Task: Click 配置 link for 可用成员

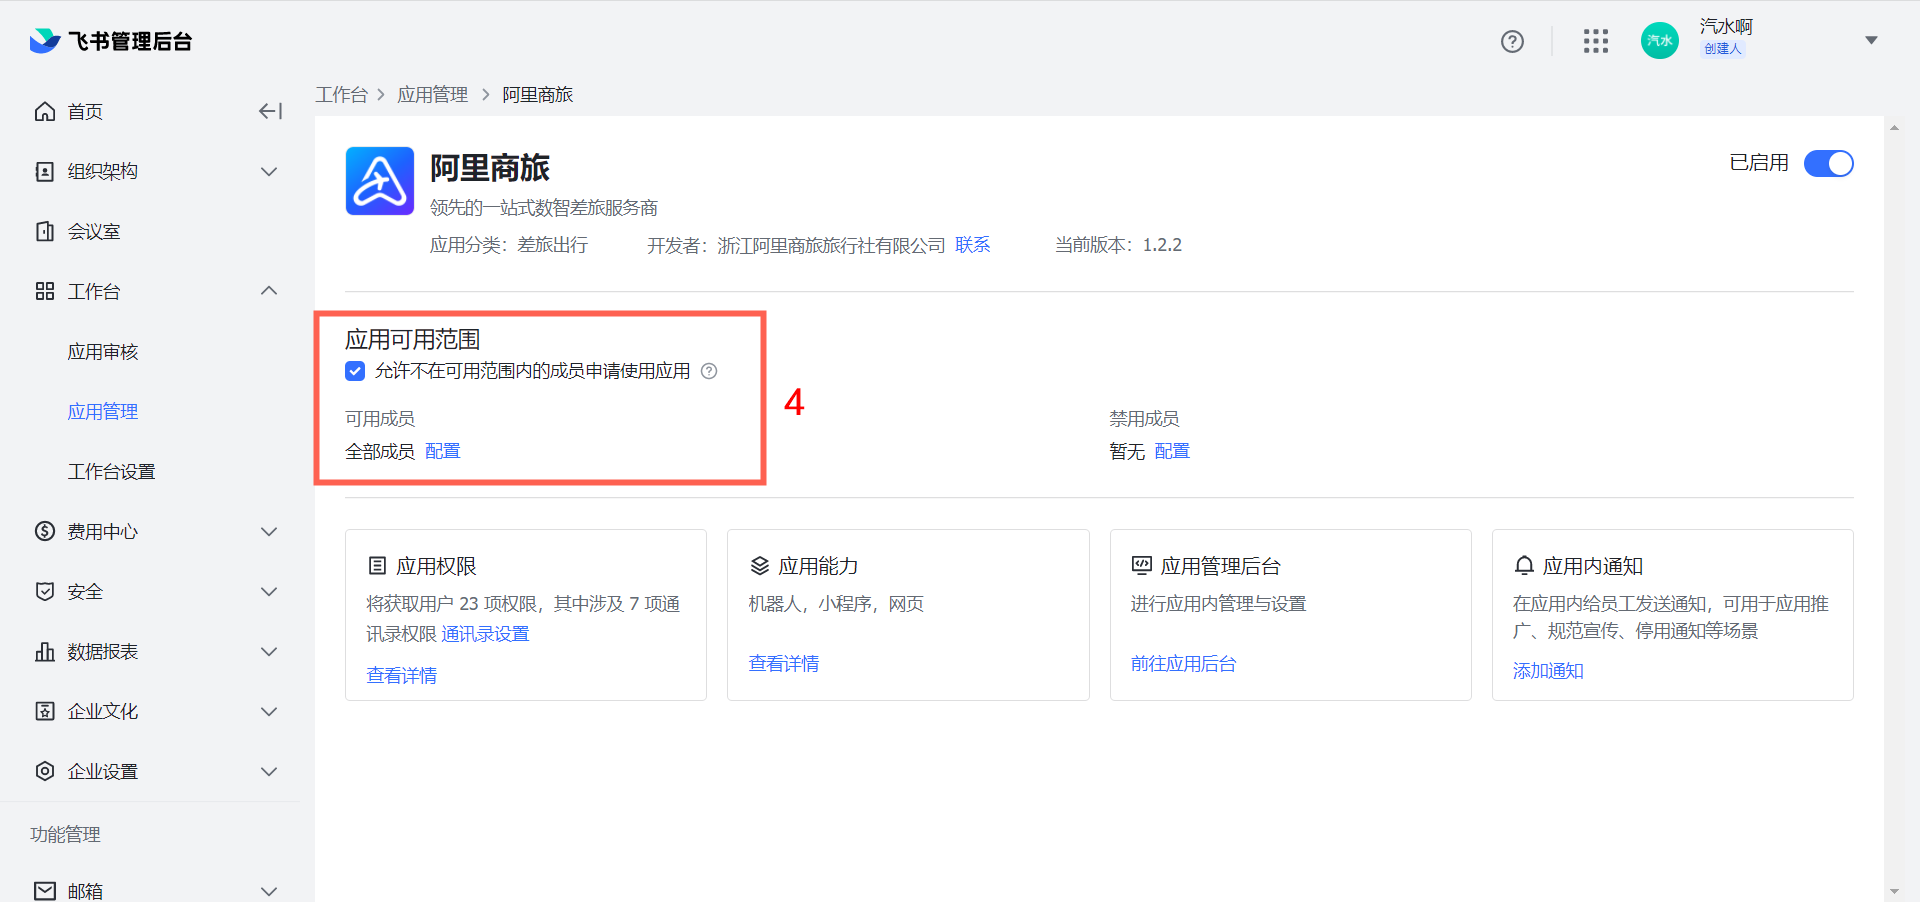Action: tap(442, 451)
